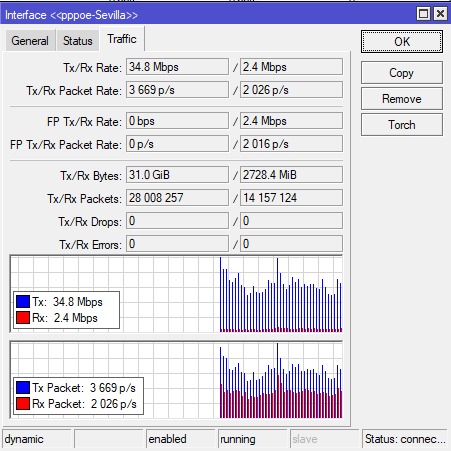This screenshot has height=451, width=451.
Task: Switch to the General tab
Action: (x=30, y=41)
